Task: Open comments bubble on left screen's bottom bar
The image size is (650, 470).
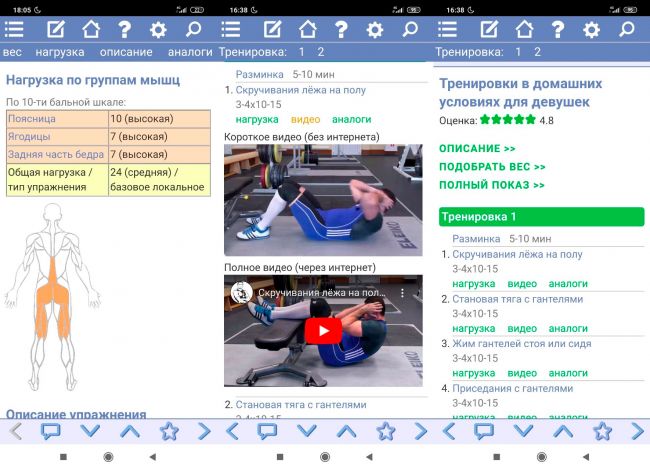Action: pos(51,431)
